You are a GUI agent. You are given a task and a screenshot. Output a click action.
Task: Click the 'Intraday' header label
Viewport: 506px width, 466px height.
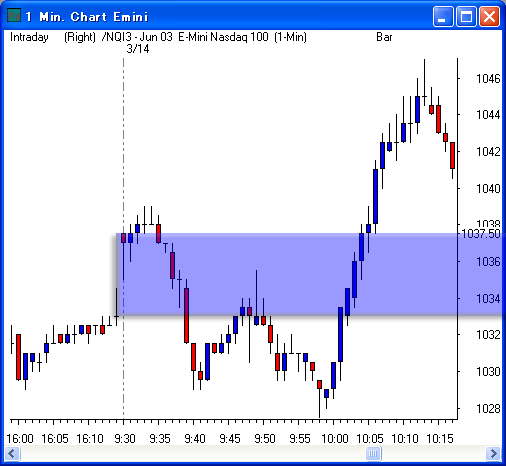tap(29, 37)
